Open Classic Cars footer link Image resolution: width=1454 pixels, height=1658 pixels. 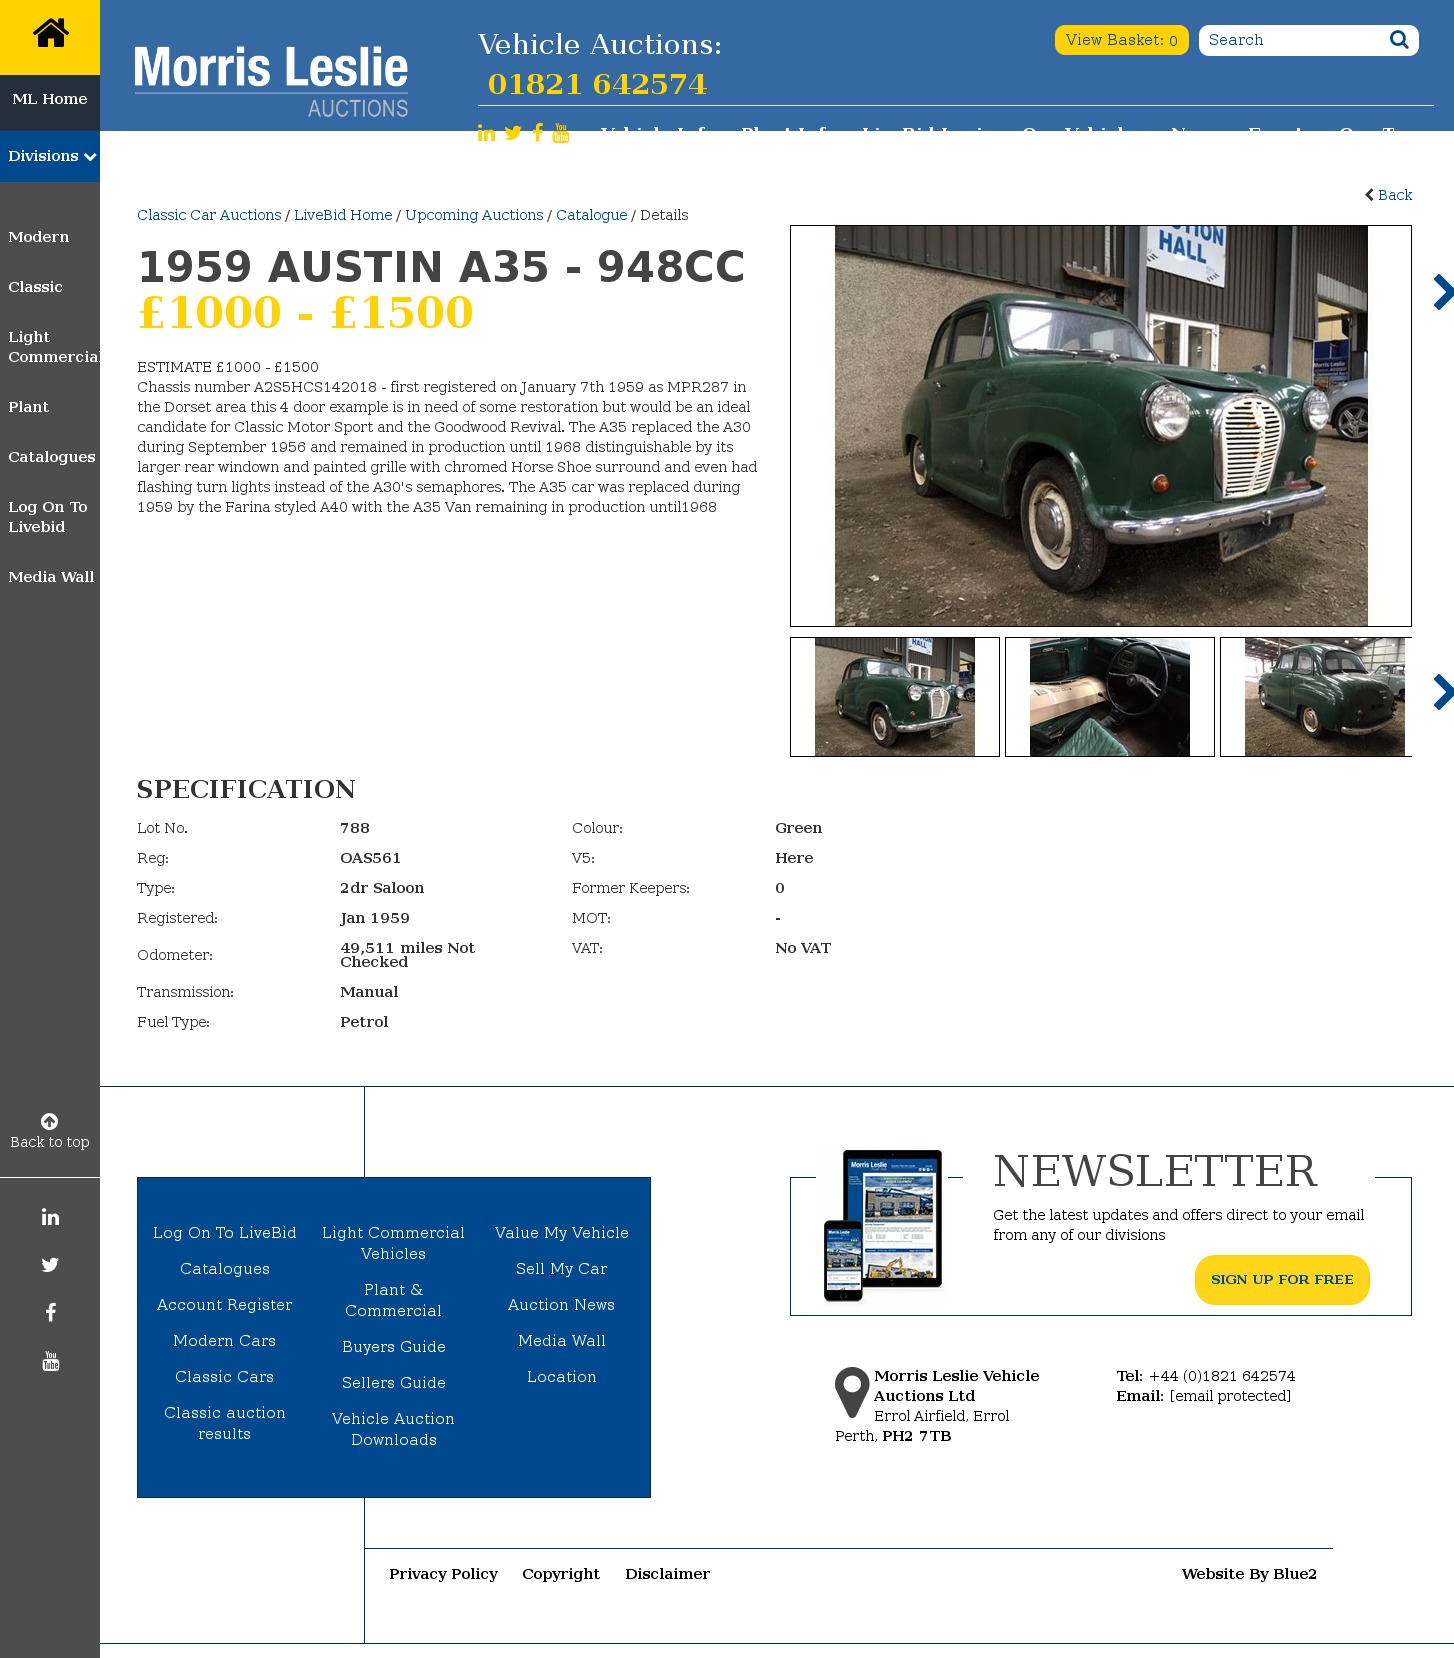click(x=225, y=1377)
